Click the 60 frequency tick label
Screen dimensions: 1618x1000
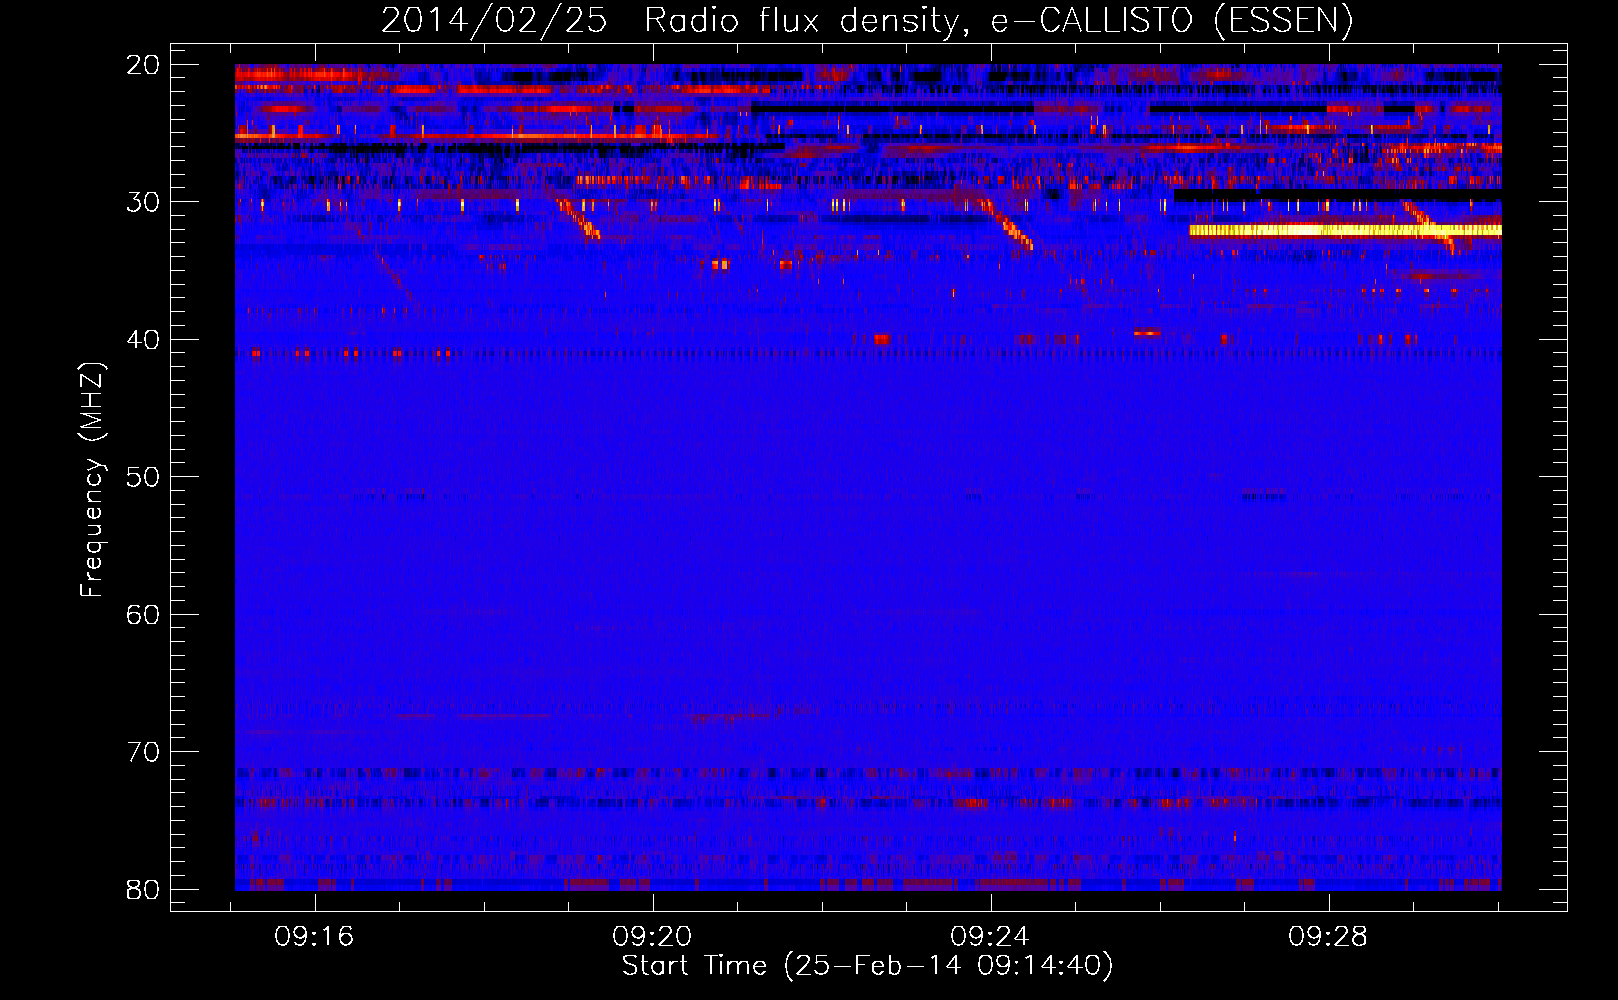click(x=143, y=614)
